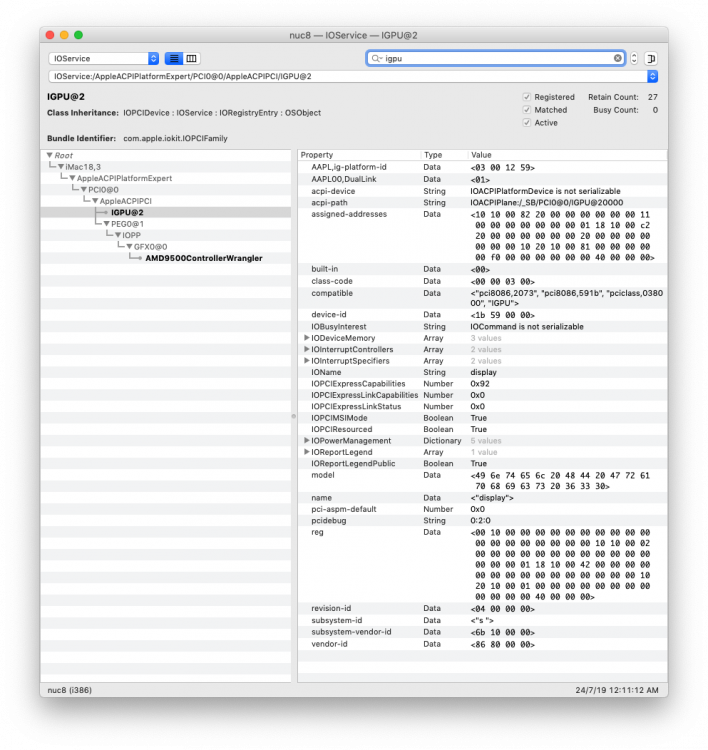Screen dimensions: 708x750
Task: Toggle the inspector sidebar button
Action: click(x=651, y=58)
